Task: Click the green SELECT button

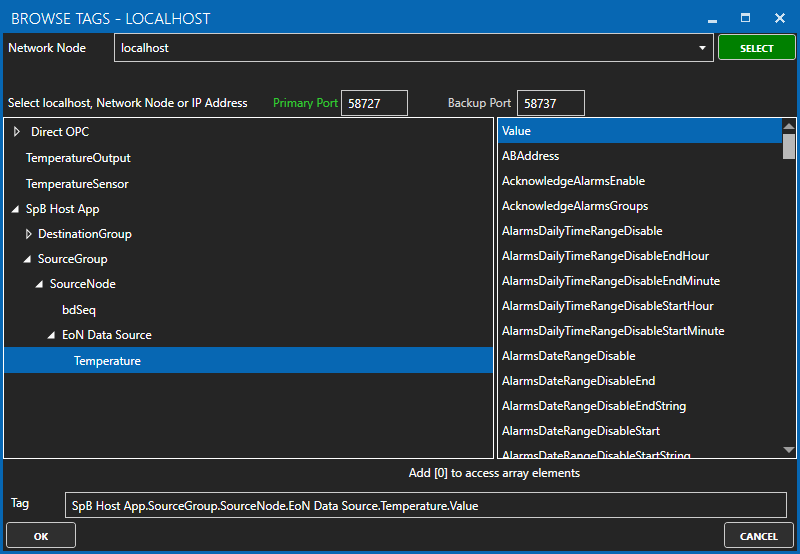Action: pos(756,48)
